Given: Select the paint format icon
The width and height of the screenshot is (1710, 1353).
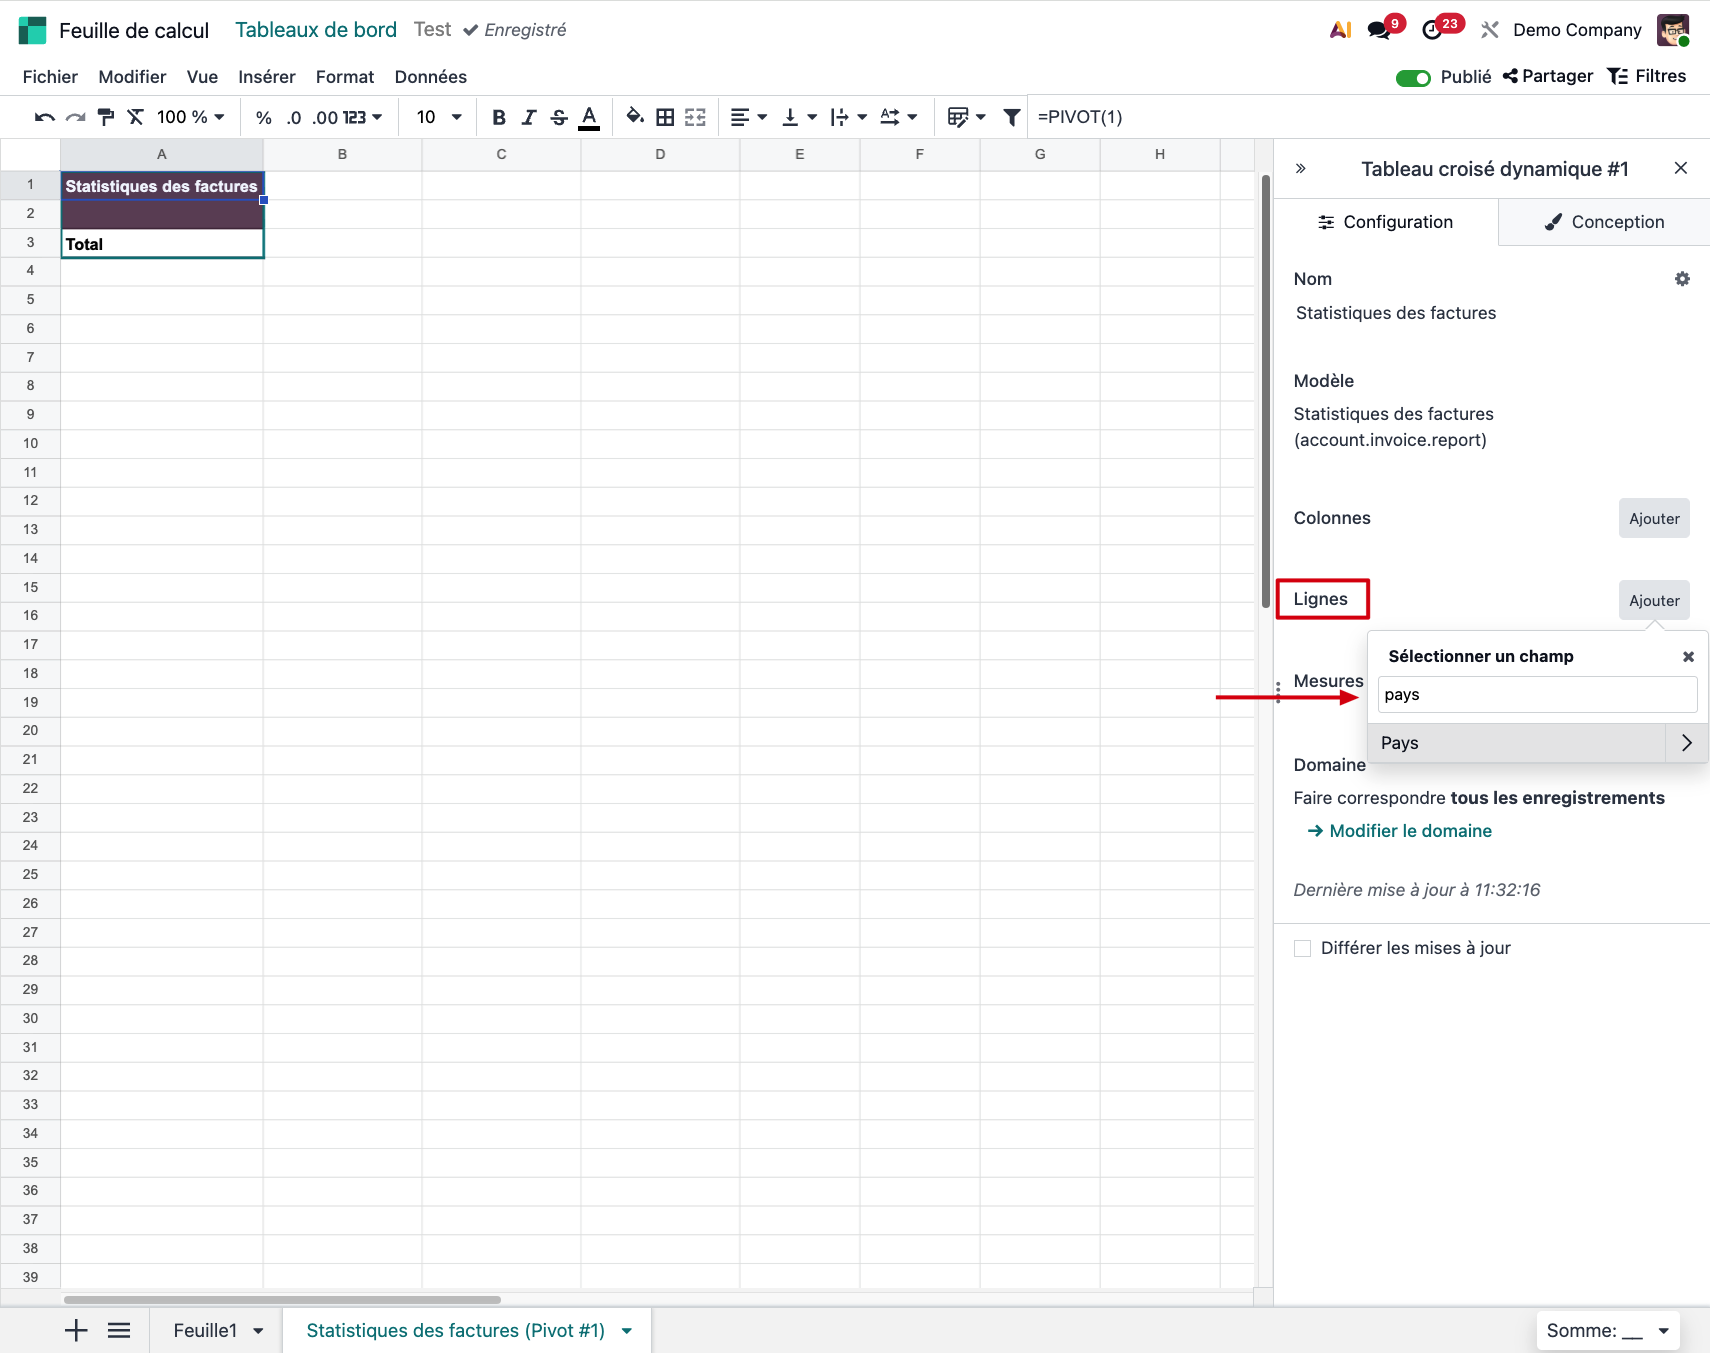Looking at the screenshot, I should coord(105,118).
